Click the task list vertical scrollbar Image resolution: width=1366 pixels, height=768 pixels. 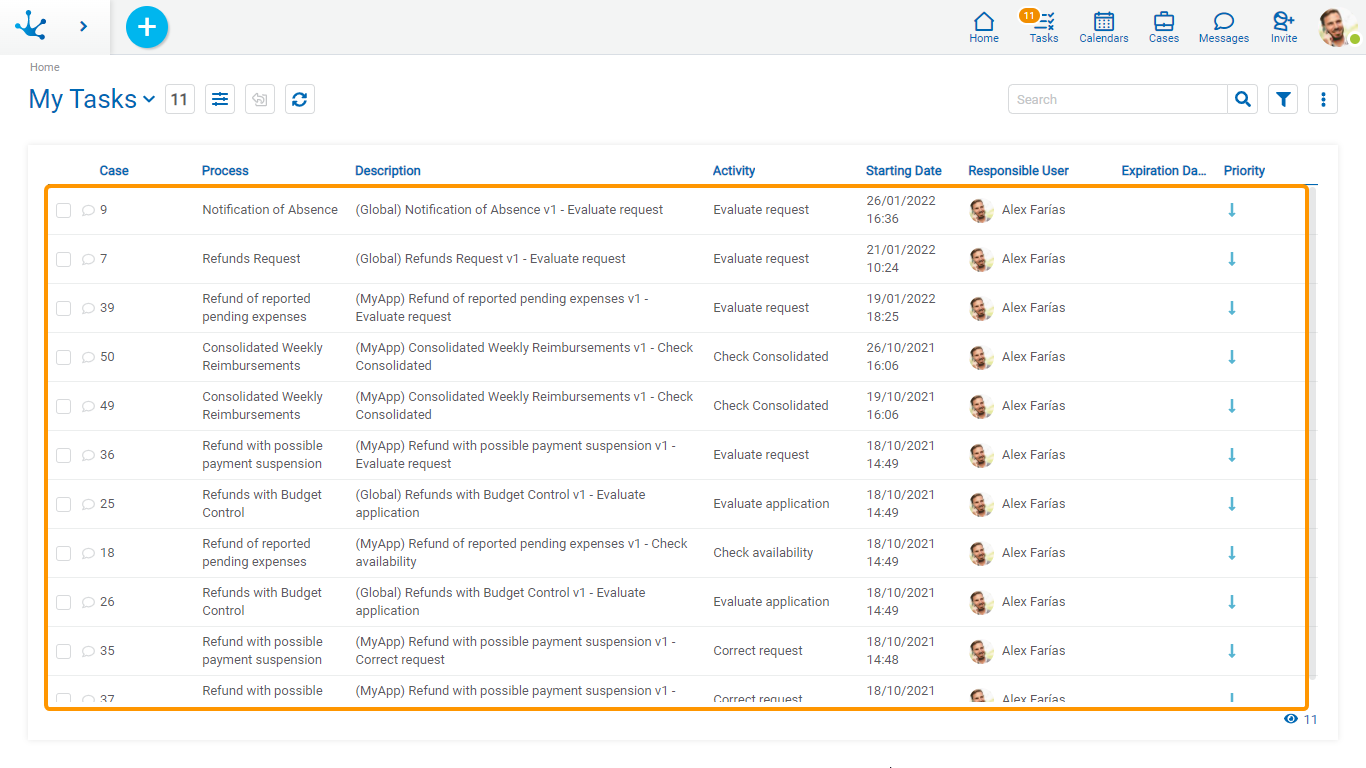click(x=1312, y=434)
